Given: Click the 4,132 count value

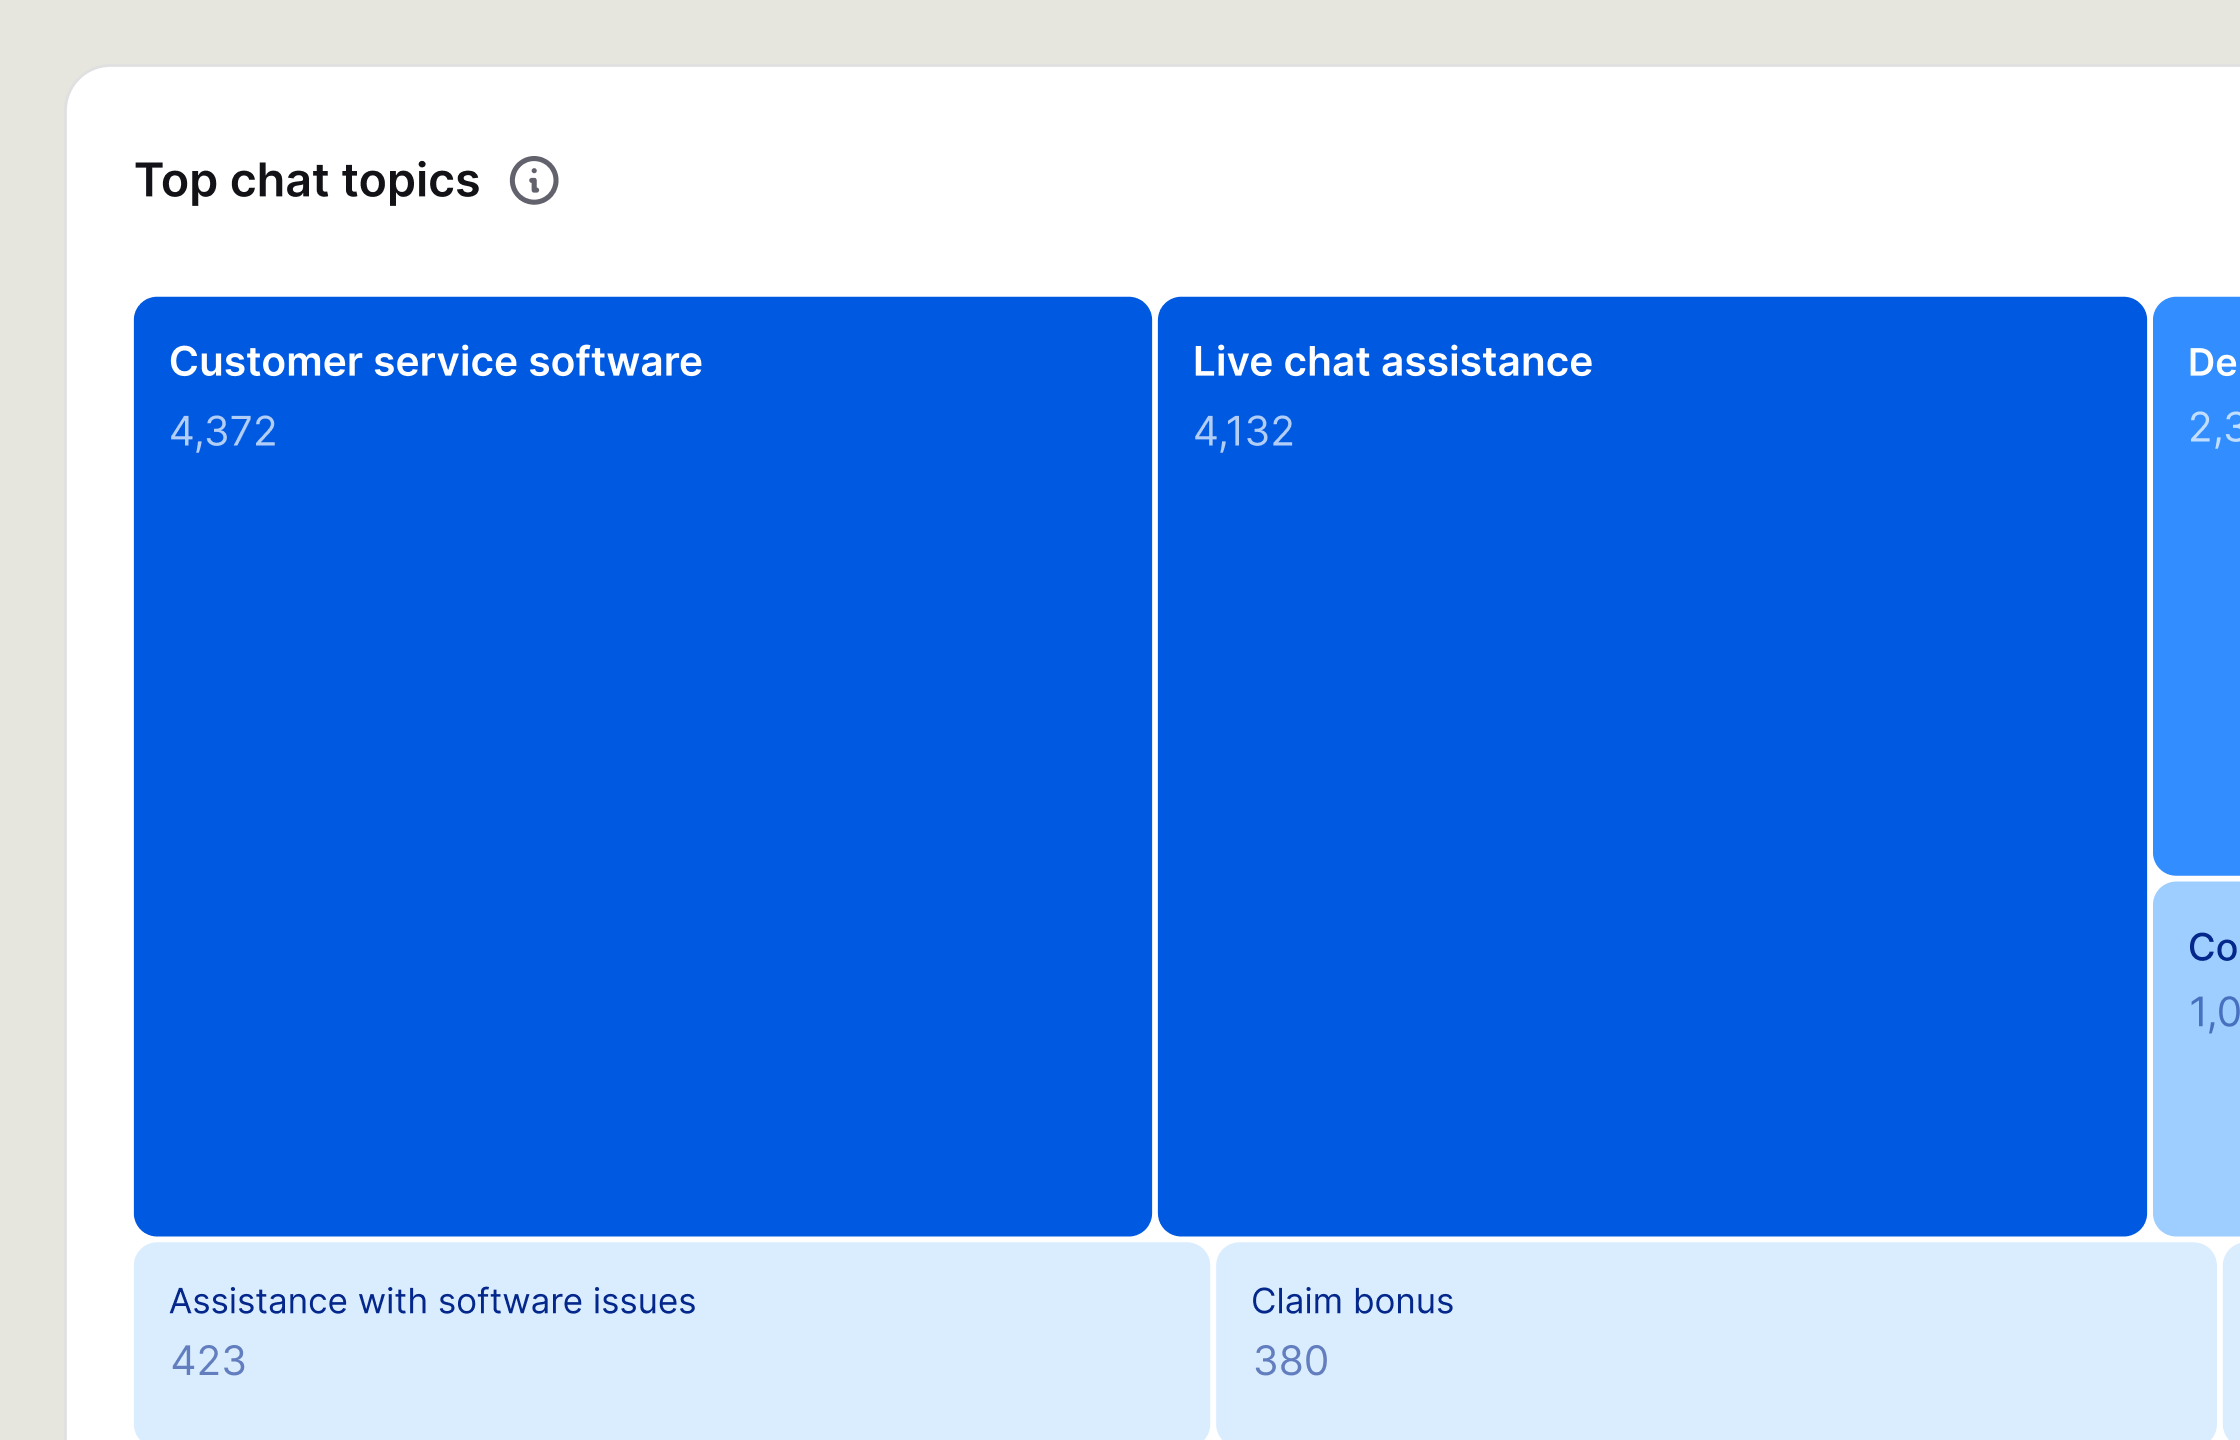Looking at the screenshot, I should pos(1244,432).
